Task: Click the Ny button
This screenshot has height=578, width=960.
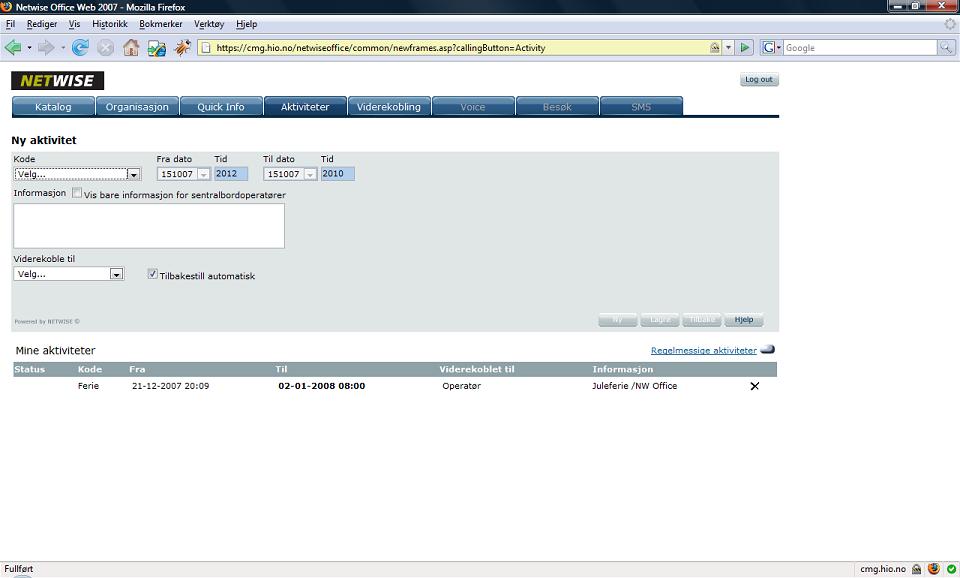Action: [x=618, y=320]
